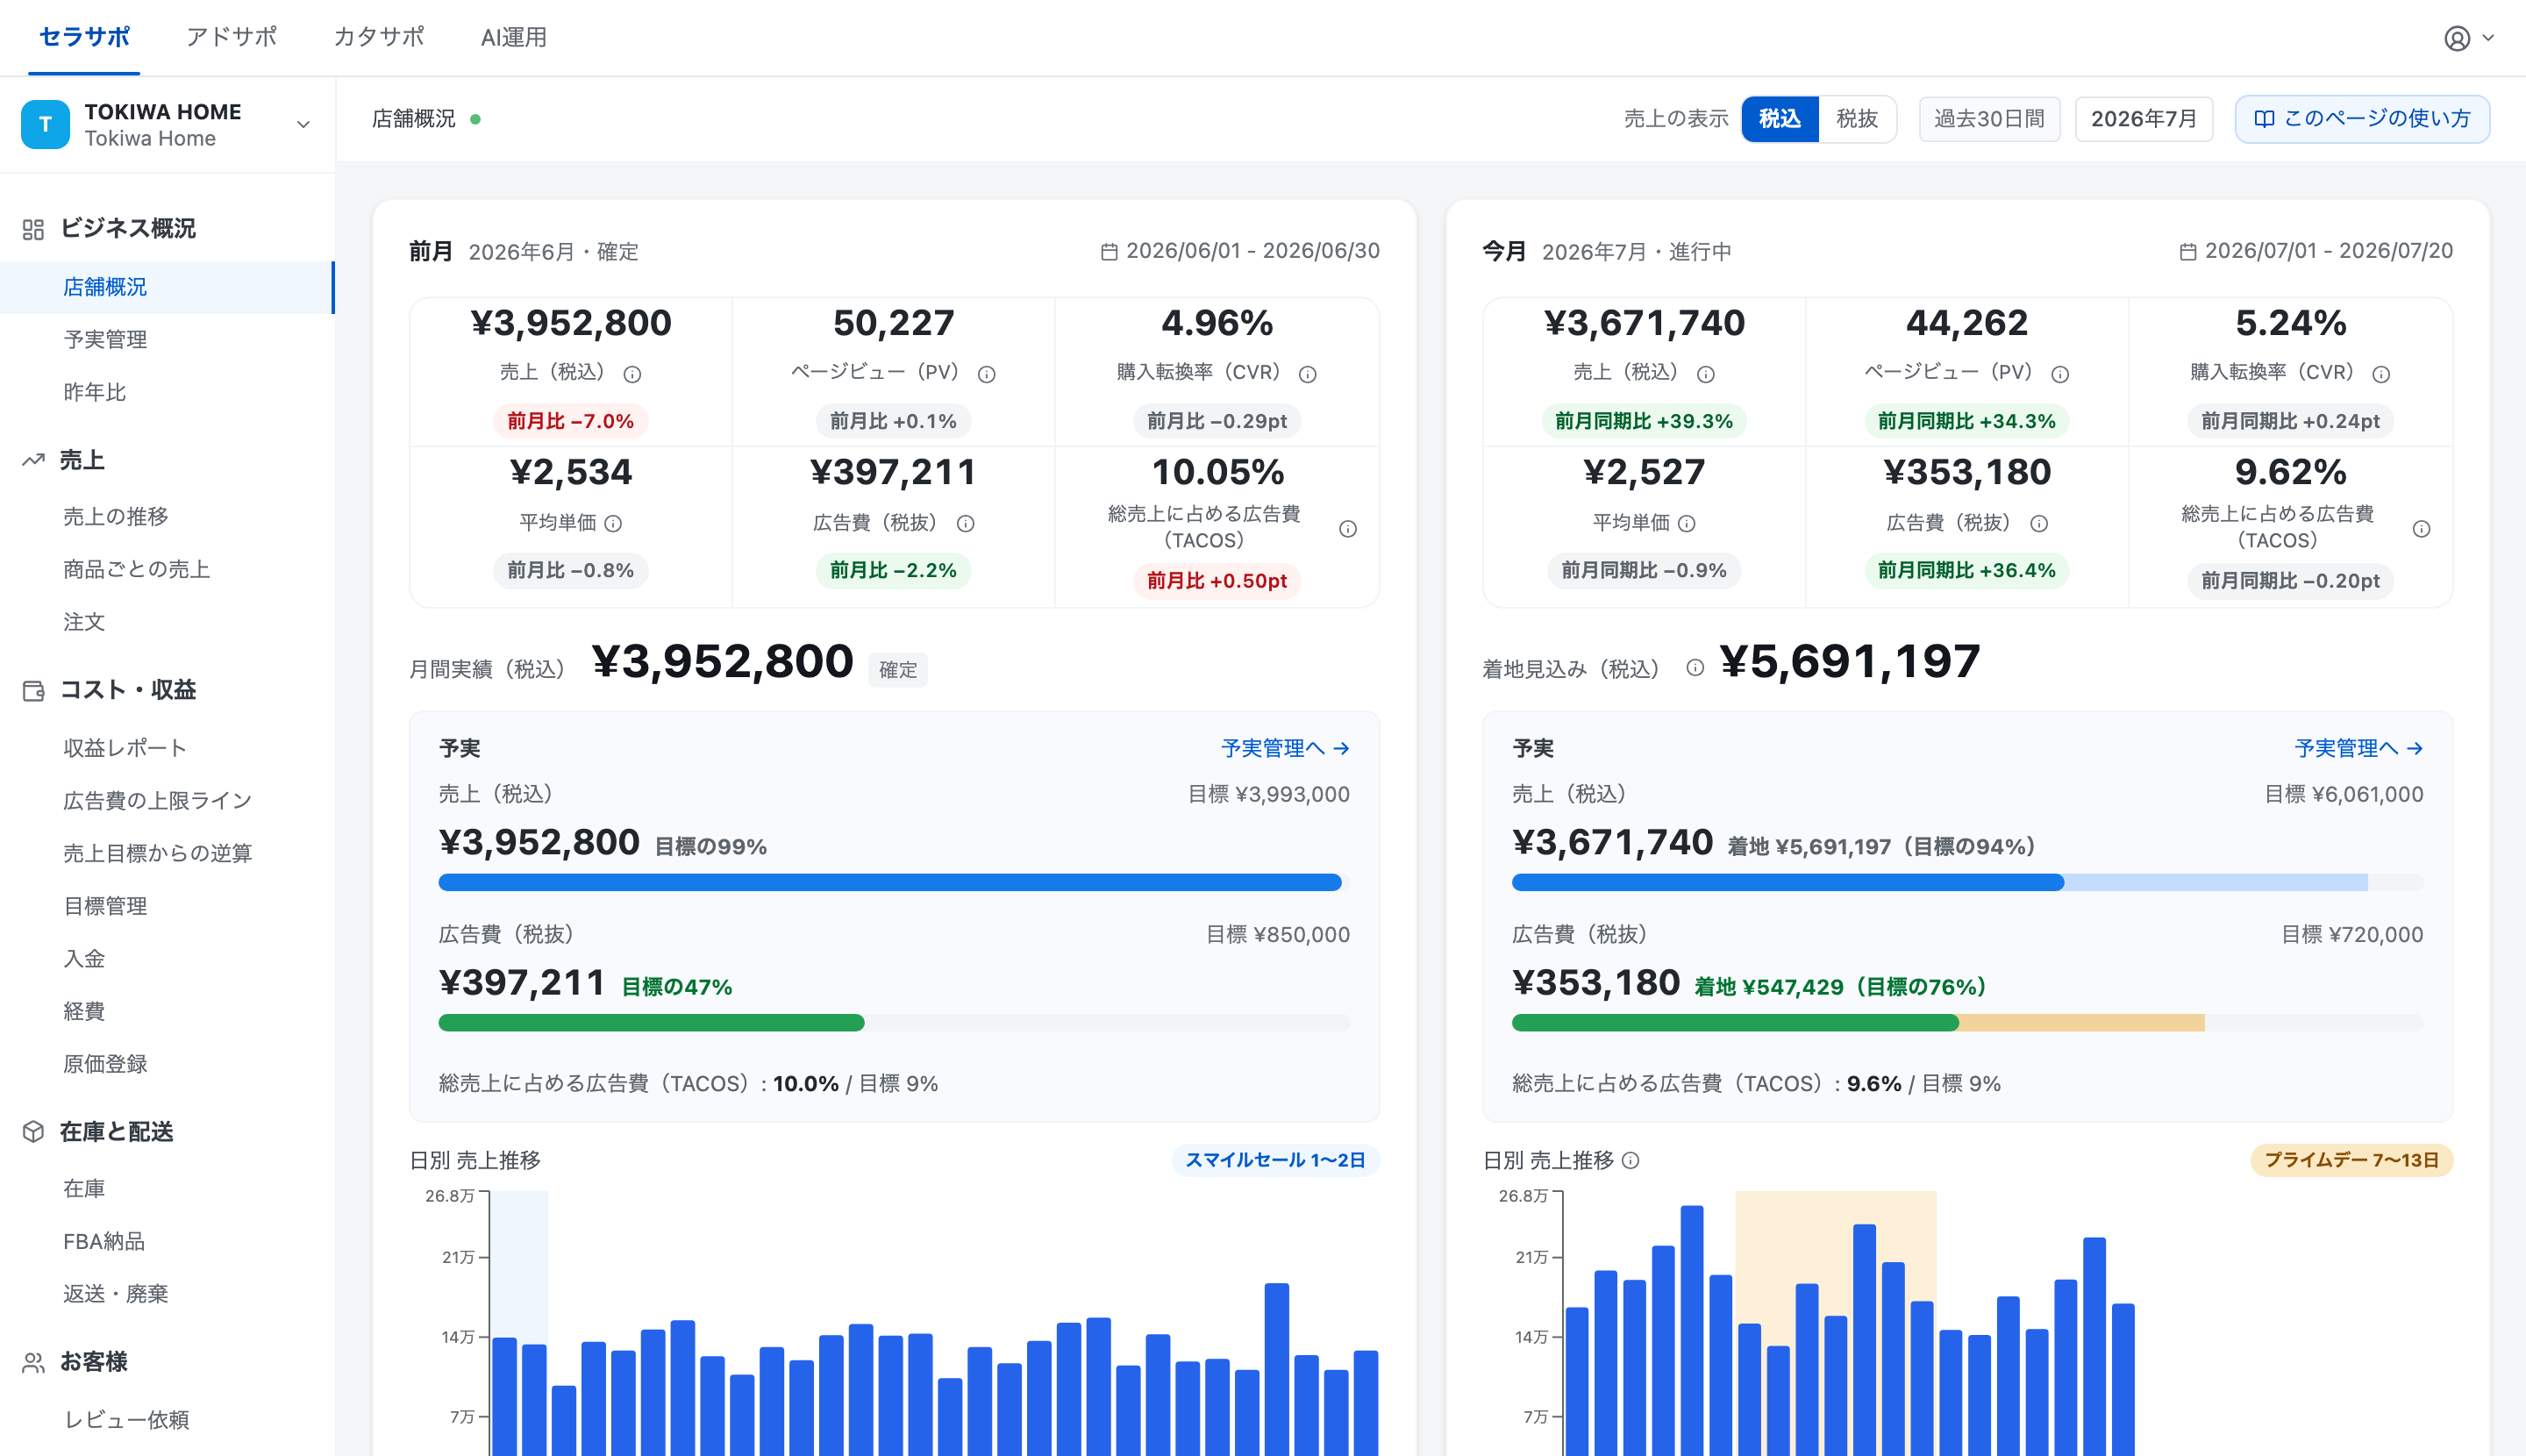Click calendar icon for 2026/06/01 date range

[x=1109, y=252]
